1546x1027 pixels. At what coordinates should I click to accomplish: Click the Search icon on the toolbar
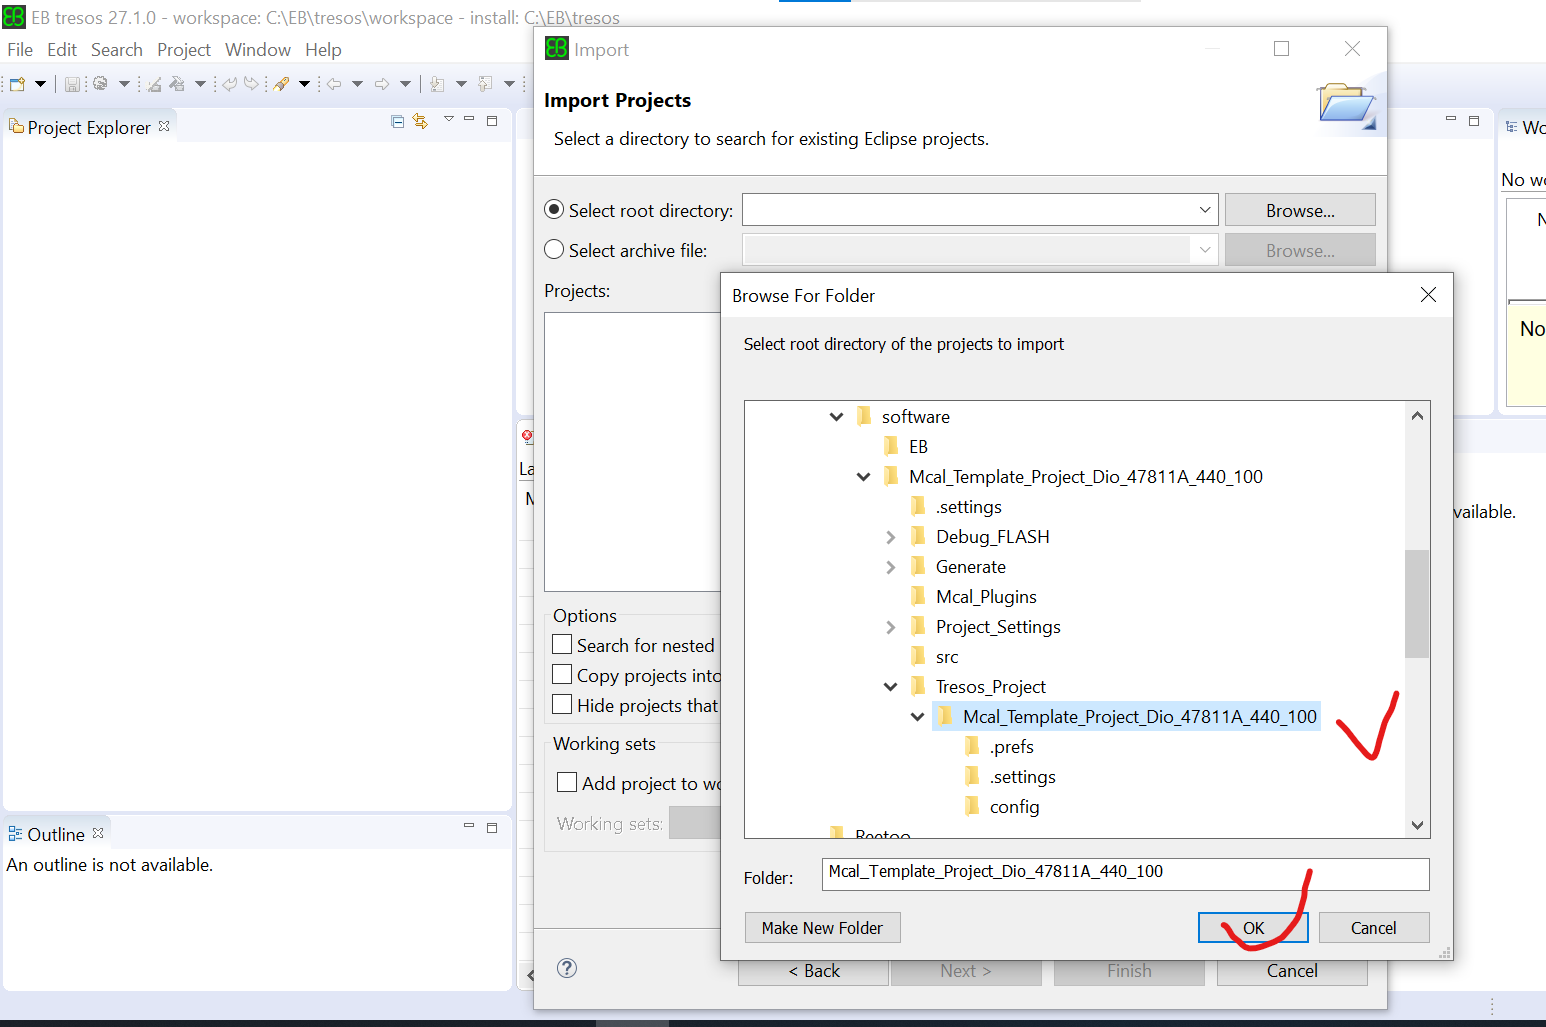coord(280,83)
